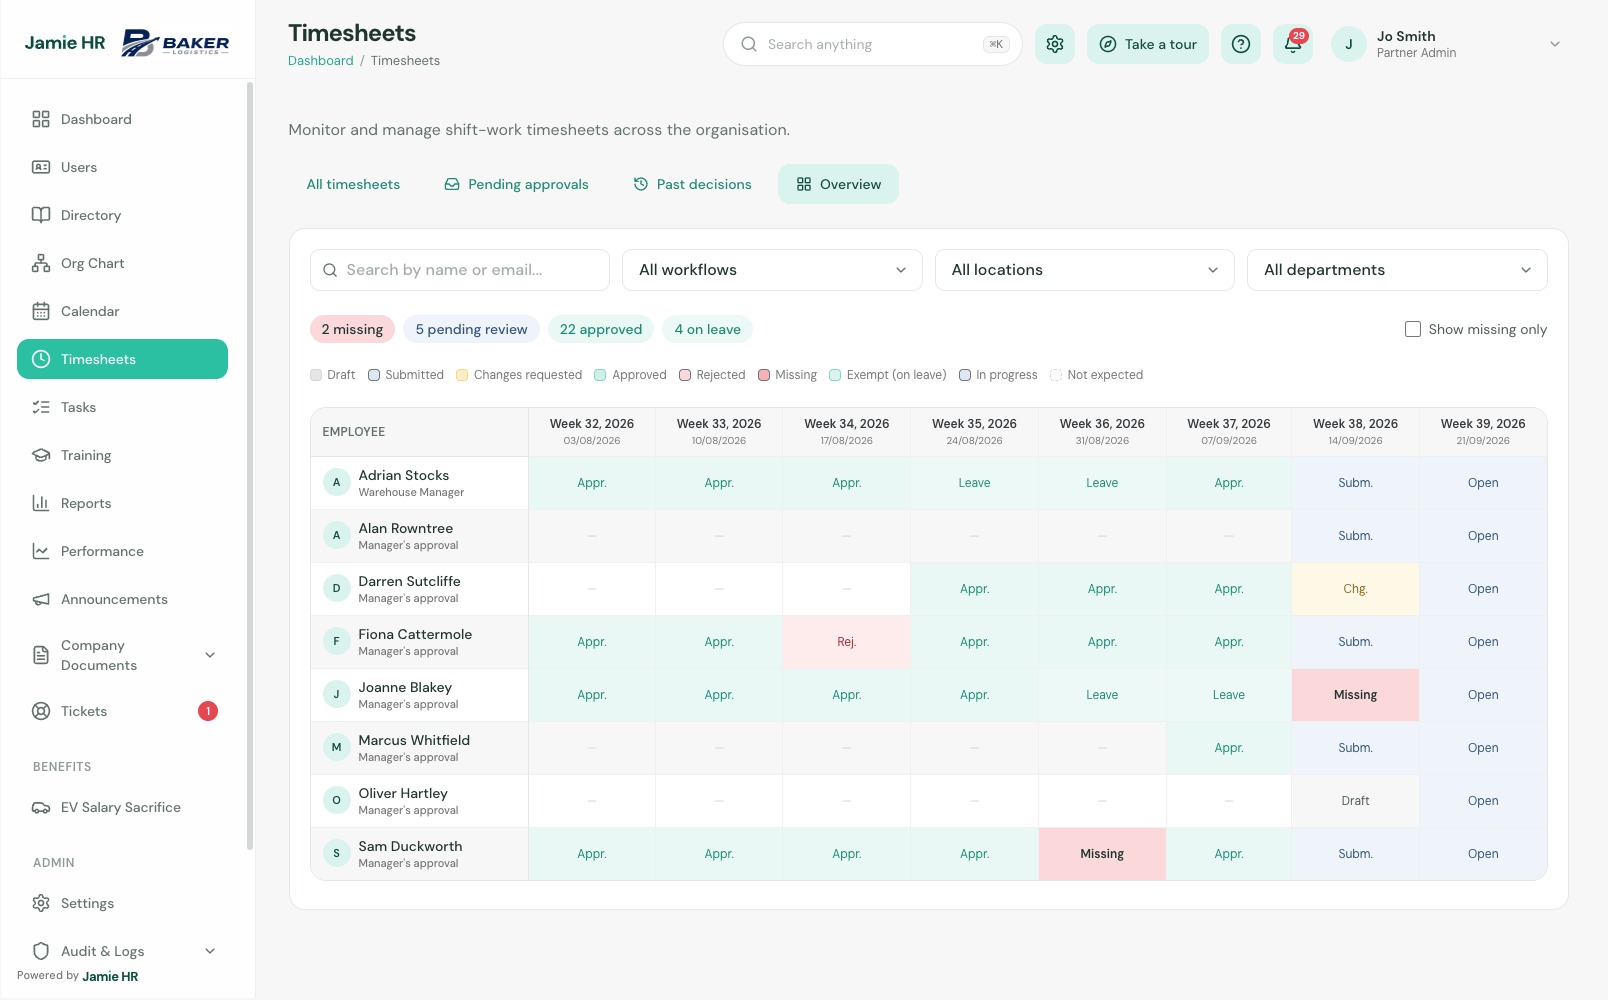Image resolution: width=1608 pixels, height=1000 pixels.
Task: Open Tasks in the sidebar menu
Action: pos(122,407)
